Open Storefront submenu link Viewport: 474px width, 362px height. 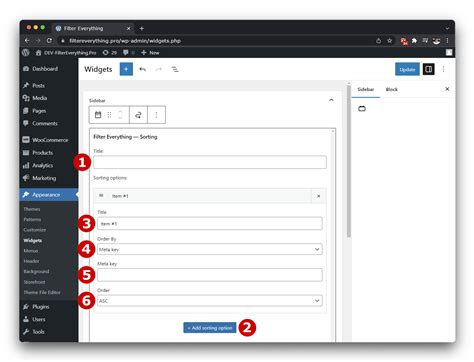point(34,282)
